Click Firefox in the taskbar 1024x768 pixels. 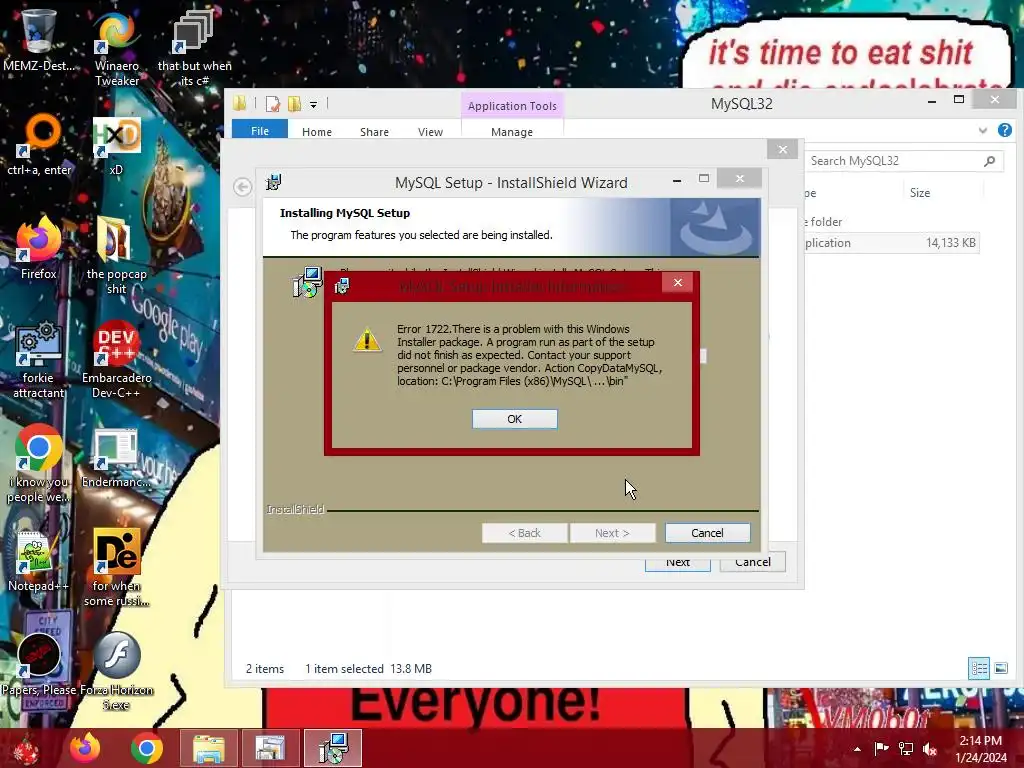click(85, 748)
